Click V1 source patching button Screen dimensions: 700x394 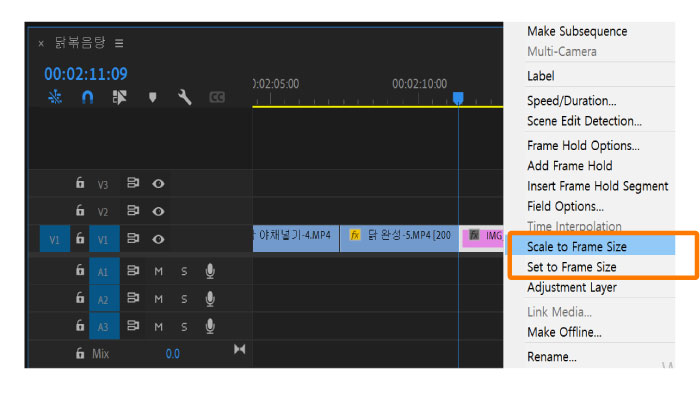click(x=54, y=239)
